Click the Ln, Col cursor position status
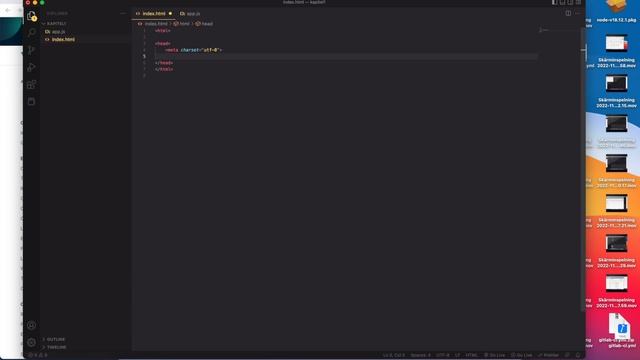The height and width of the screenshot is (360, 640). coord(393,355)
